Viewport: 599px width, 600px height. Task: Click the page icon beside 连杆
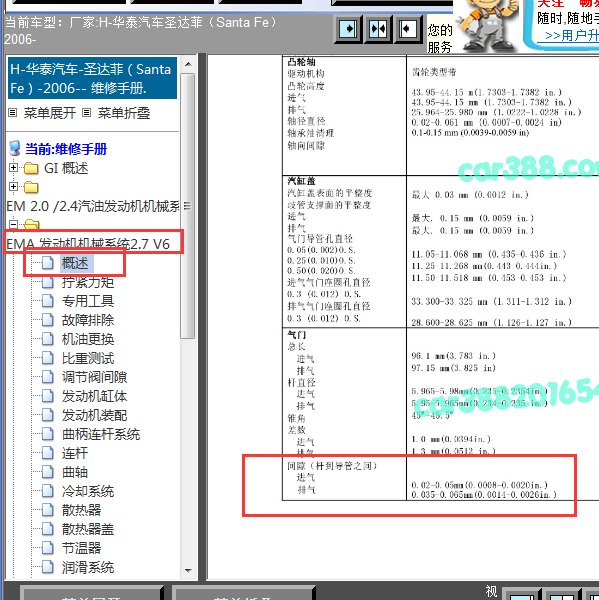pyautogui.click(x=47, y=453)
